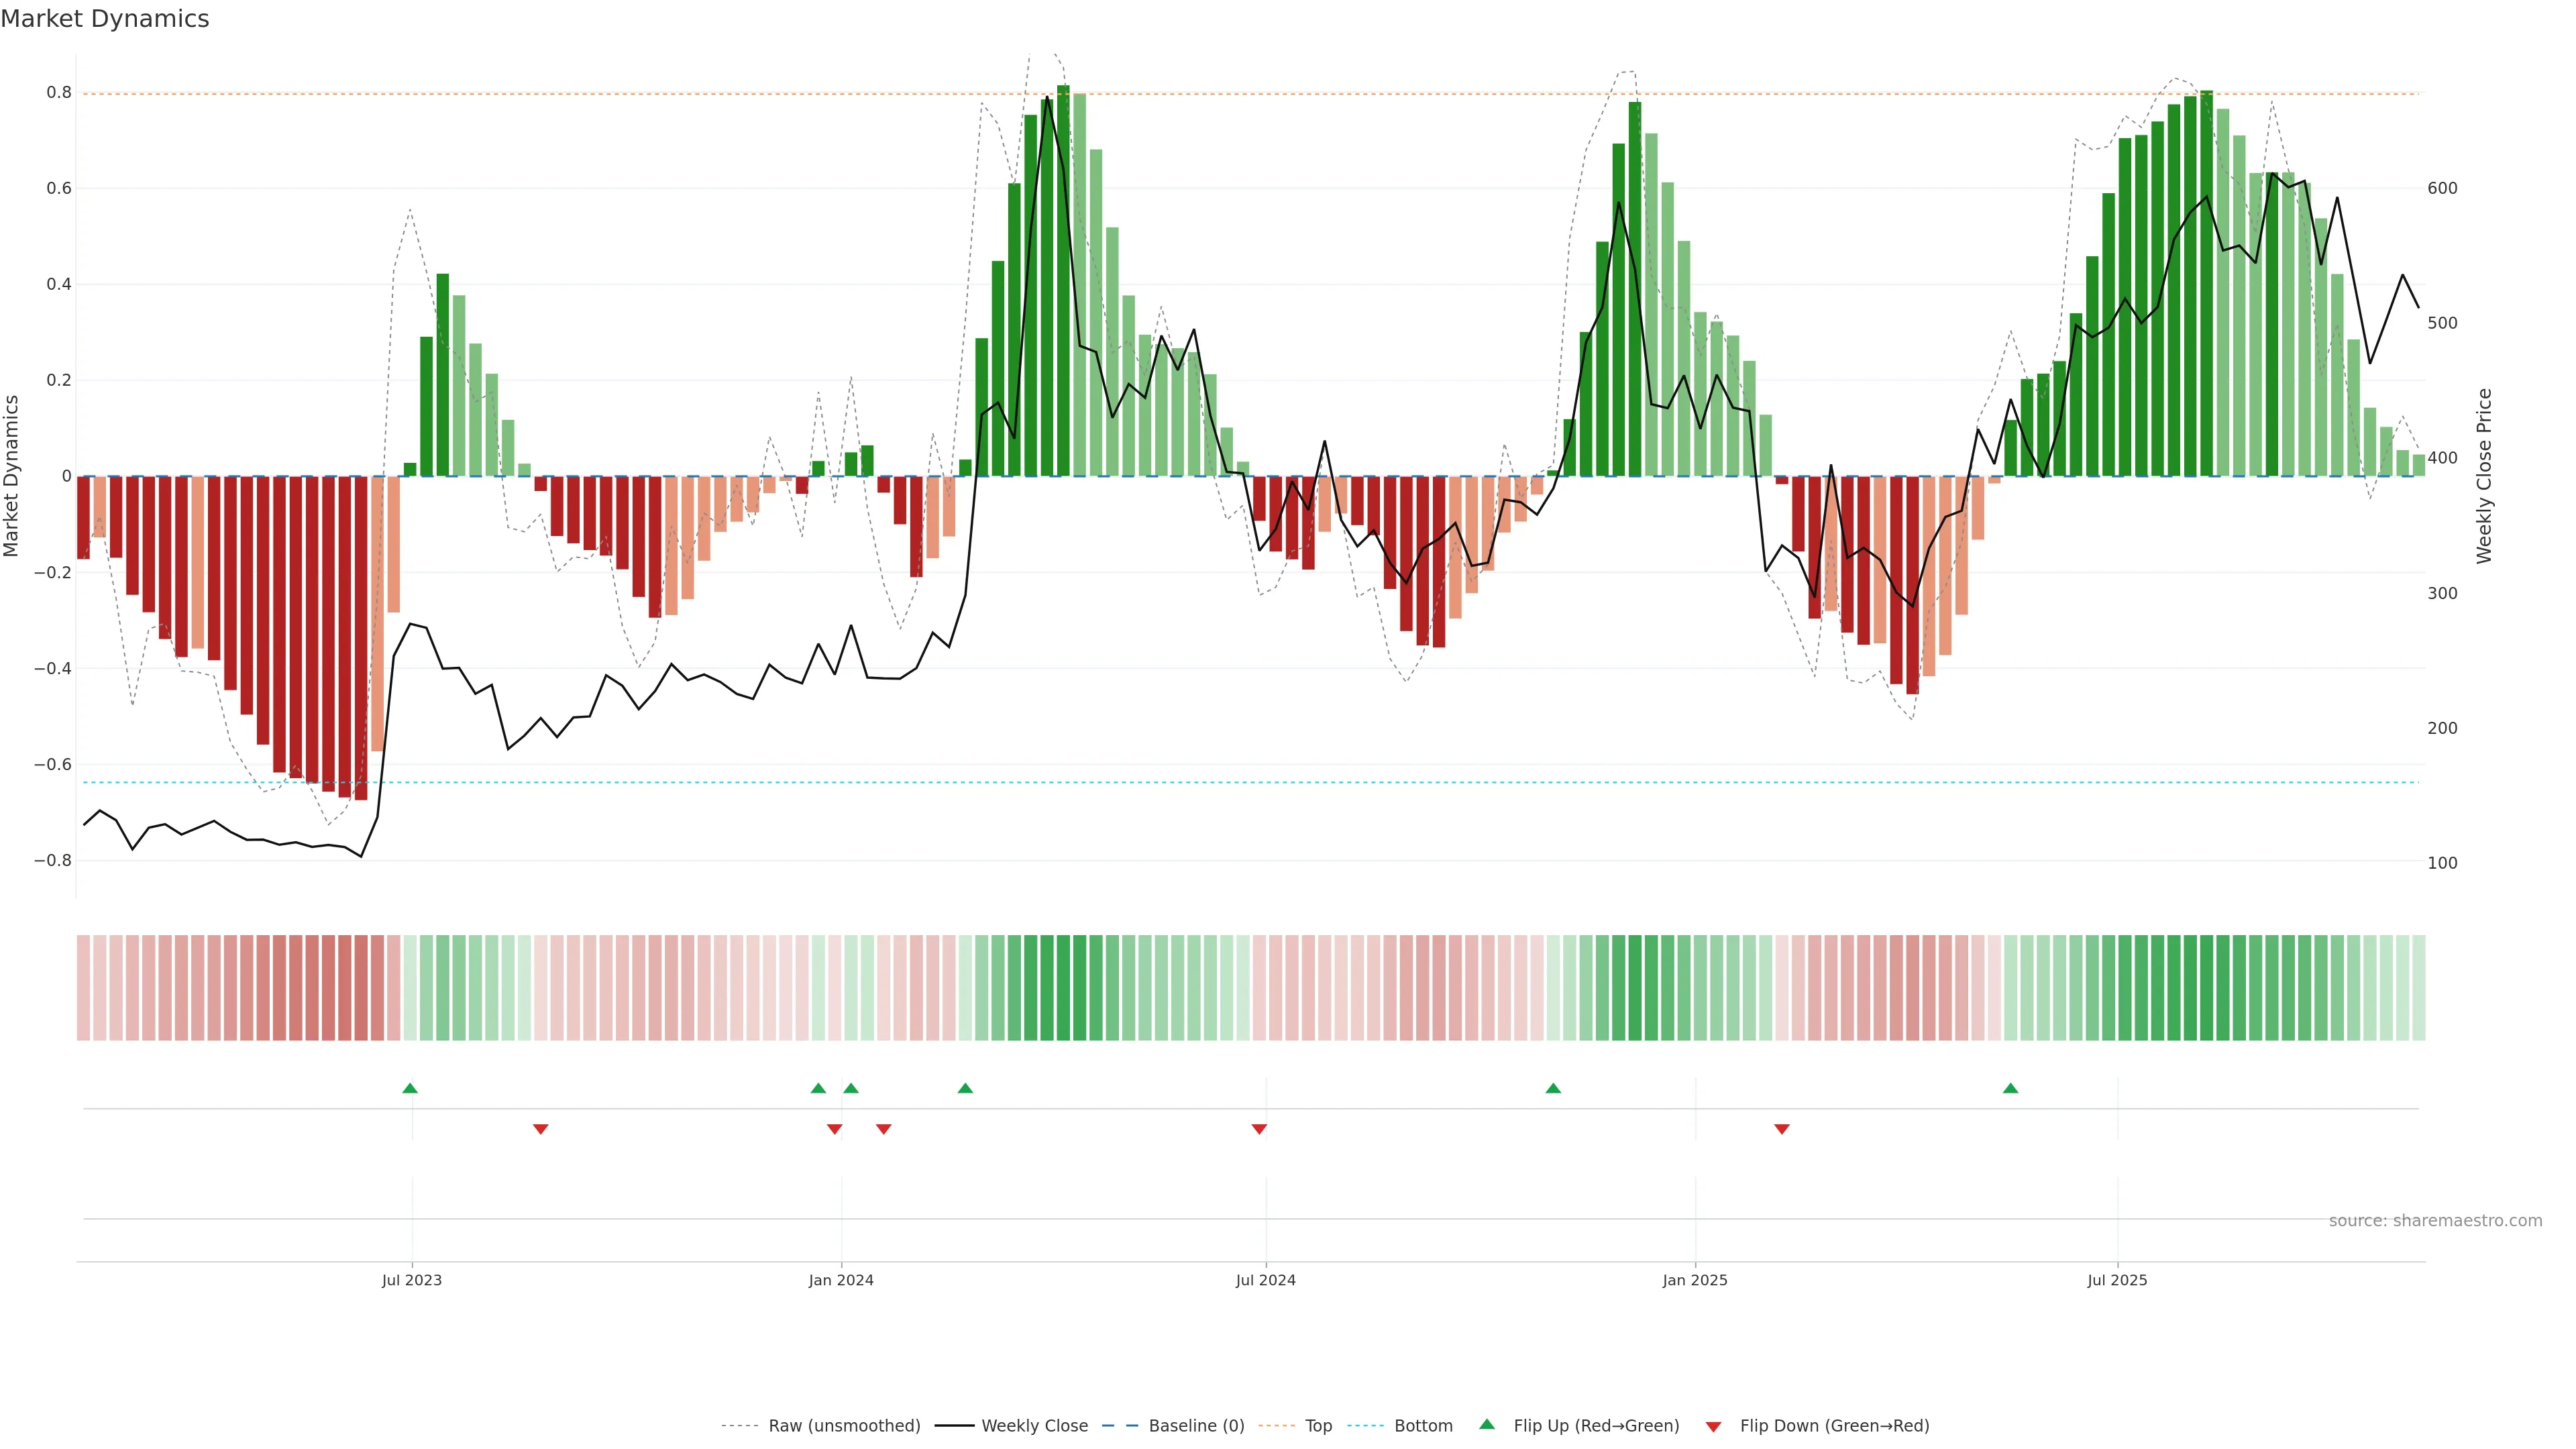Click the Weekly Close Price axis title
The width and height of the screenshot is (2576, 1449).
(x=2484, y=476)
